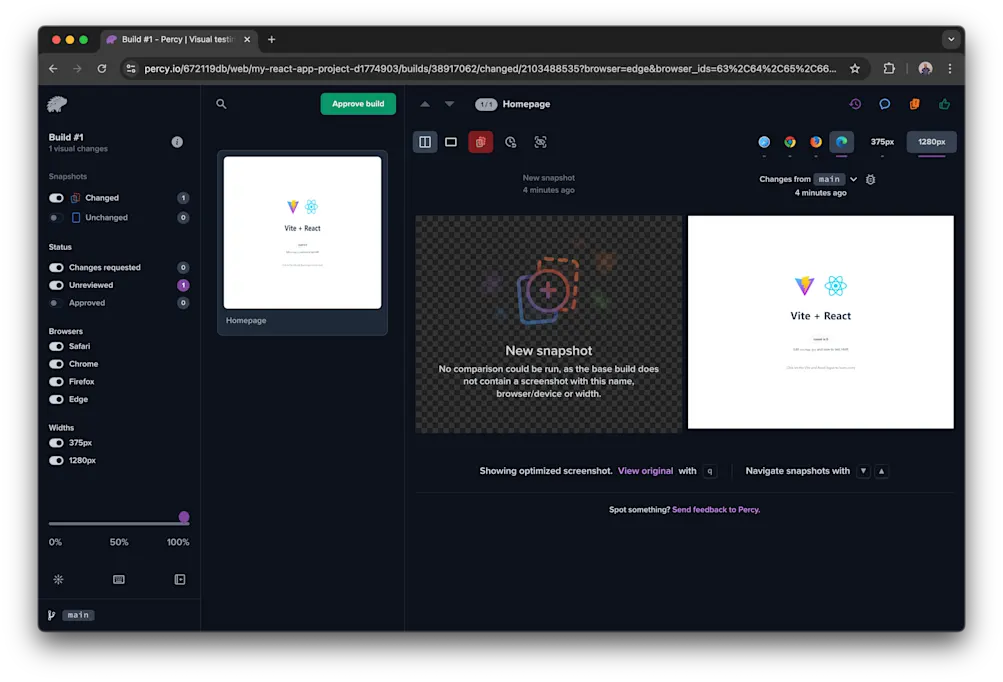Click the thumbs-up approve icon top right
Screen dimensions: 1003x682
point(944,103)
